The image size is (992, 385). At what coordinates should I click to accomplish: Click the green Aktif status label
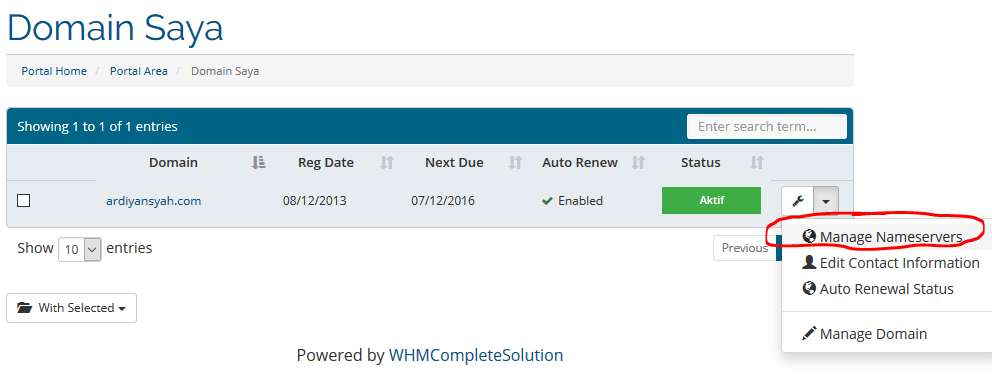click(711, 200)
